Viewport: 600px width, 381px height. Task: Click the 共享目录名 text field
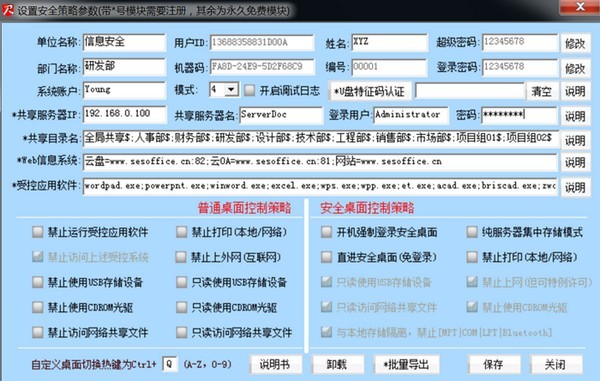pos(320,138)
